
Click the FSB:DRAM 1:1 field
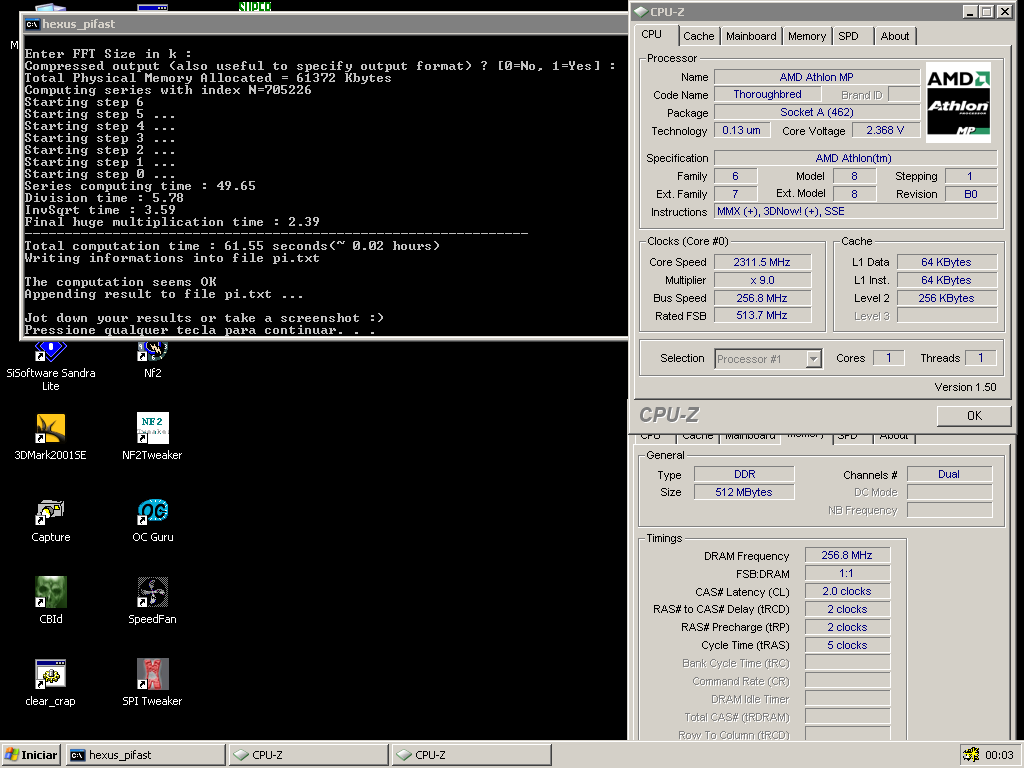pos(847,573)
